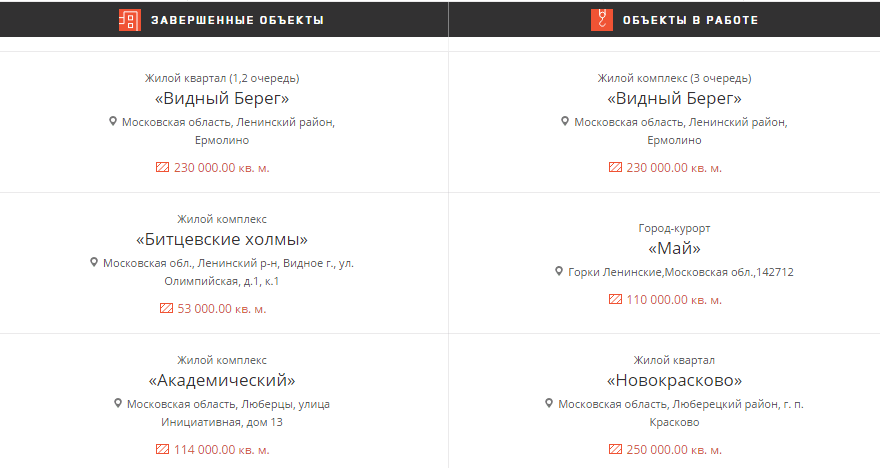Open the «Академический» project title
880x468 pixels.
(x=222, y=380)
